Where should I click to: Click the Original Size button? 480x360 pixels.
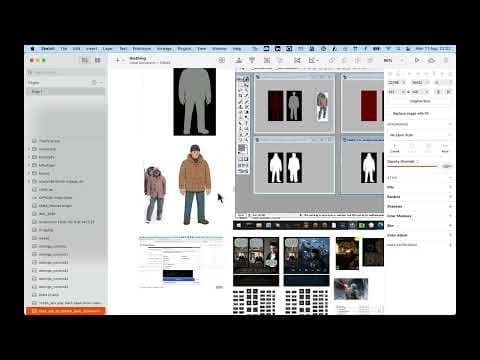pos(420,101)
